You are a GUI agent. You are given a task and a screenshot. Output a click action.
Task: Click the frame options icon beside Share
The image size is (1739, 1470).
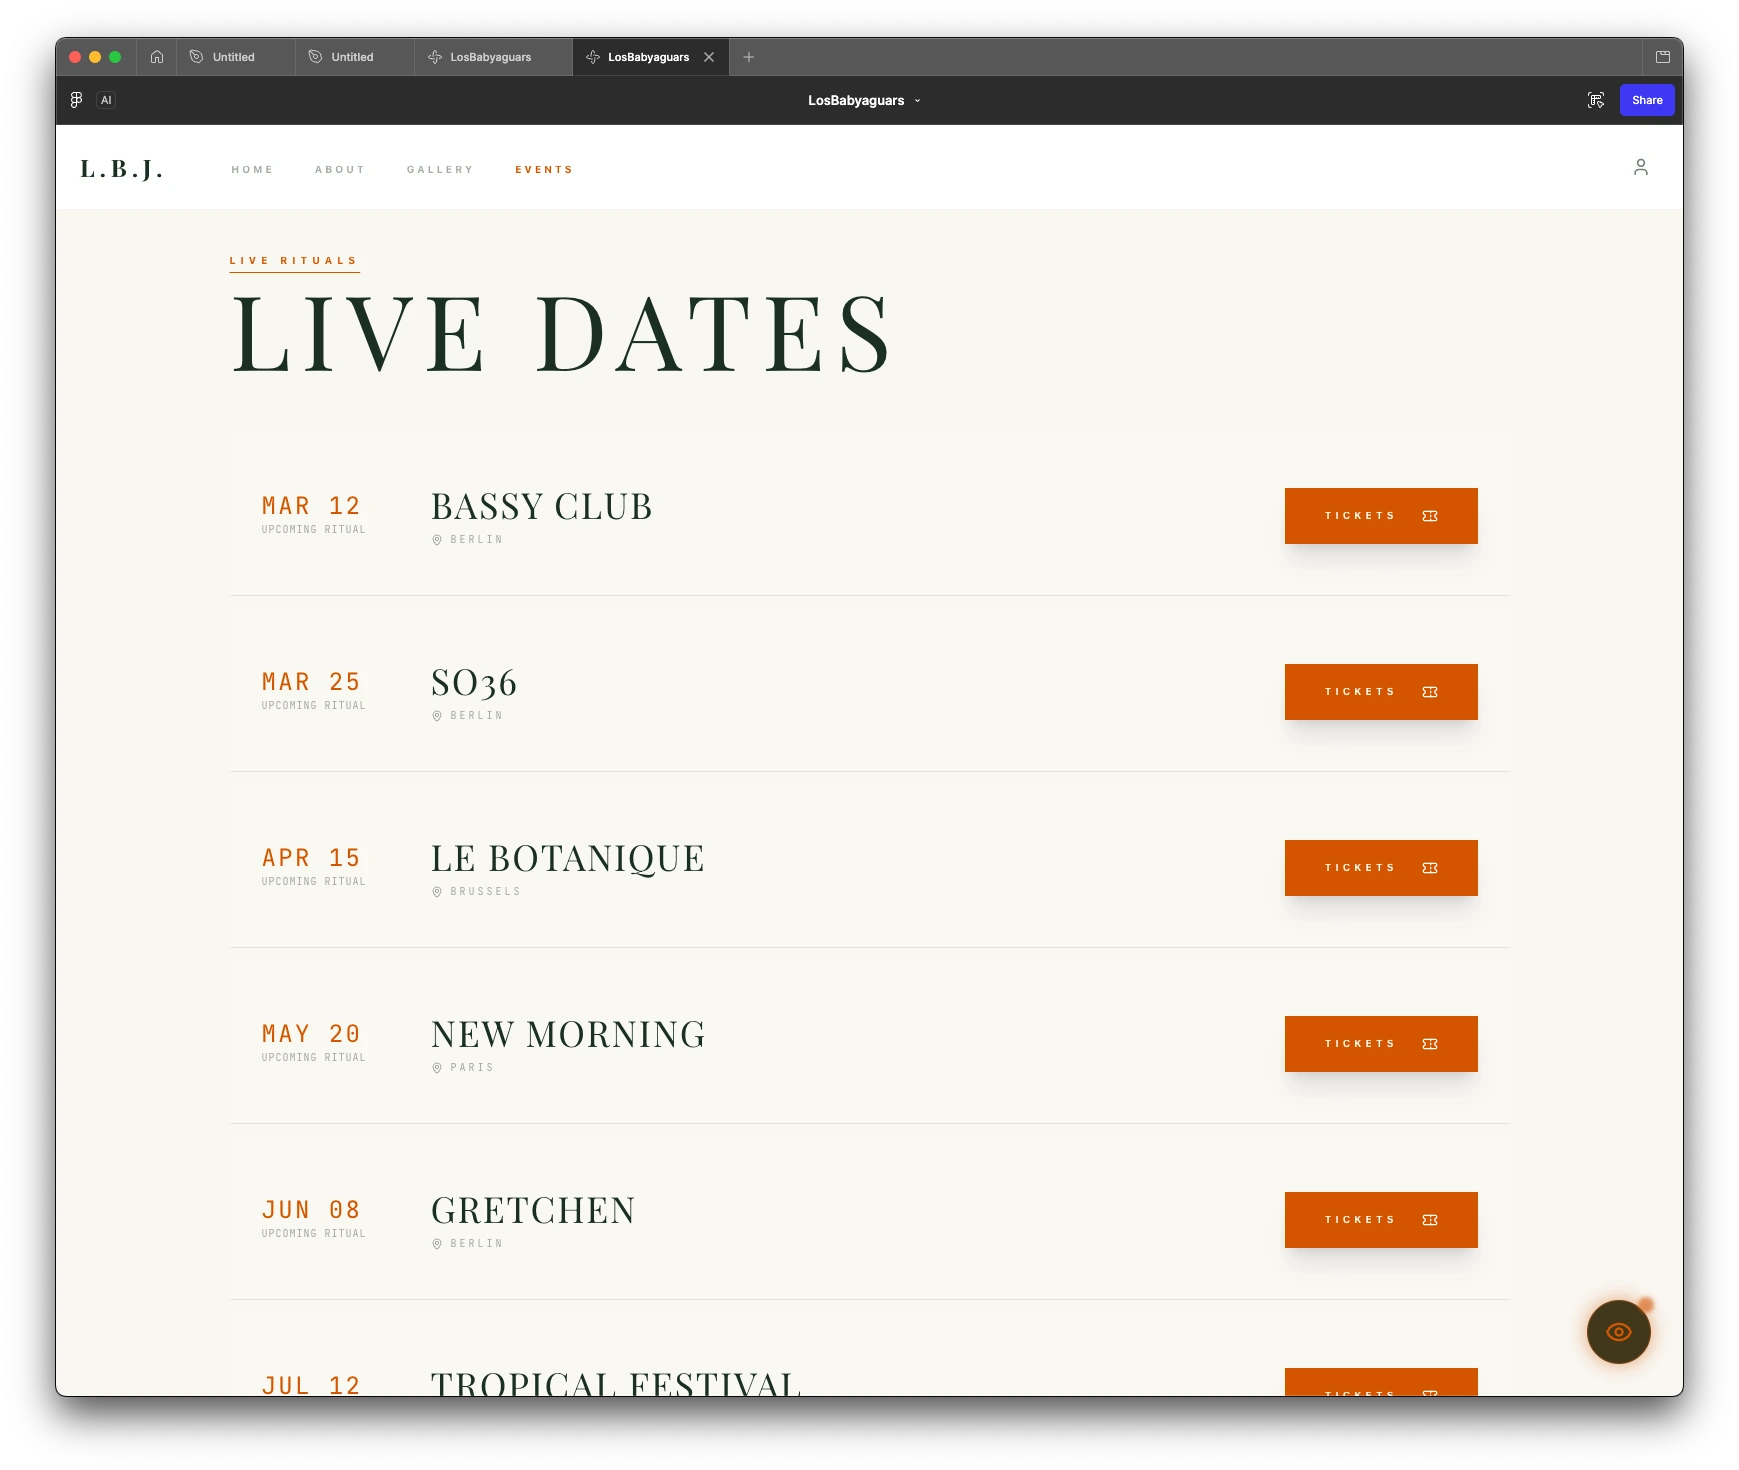[1596, 100]
